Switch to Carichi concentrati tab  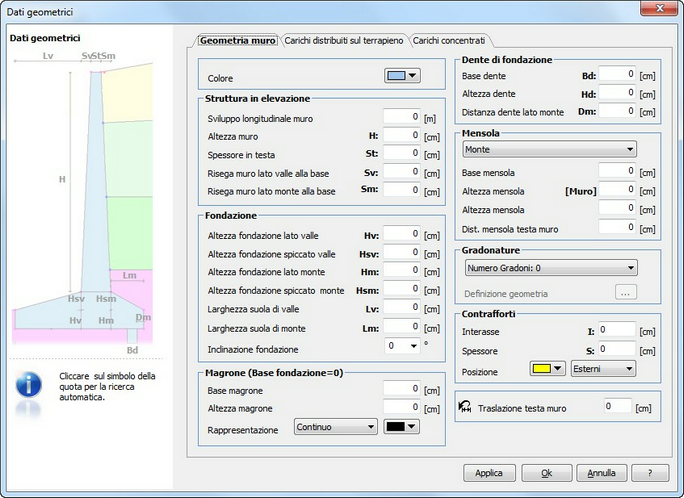point(449,41)
